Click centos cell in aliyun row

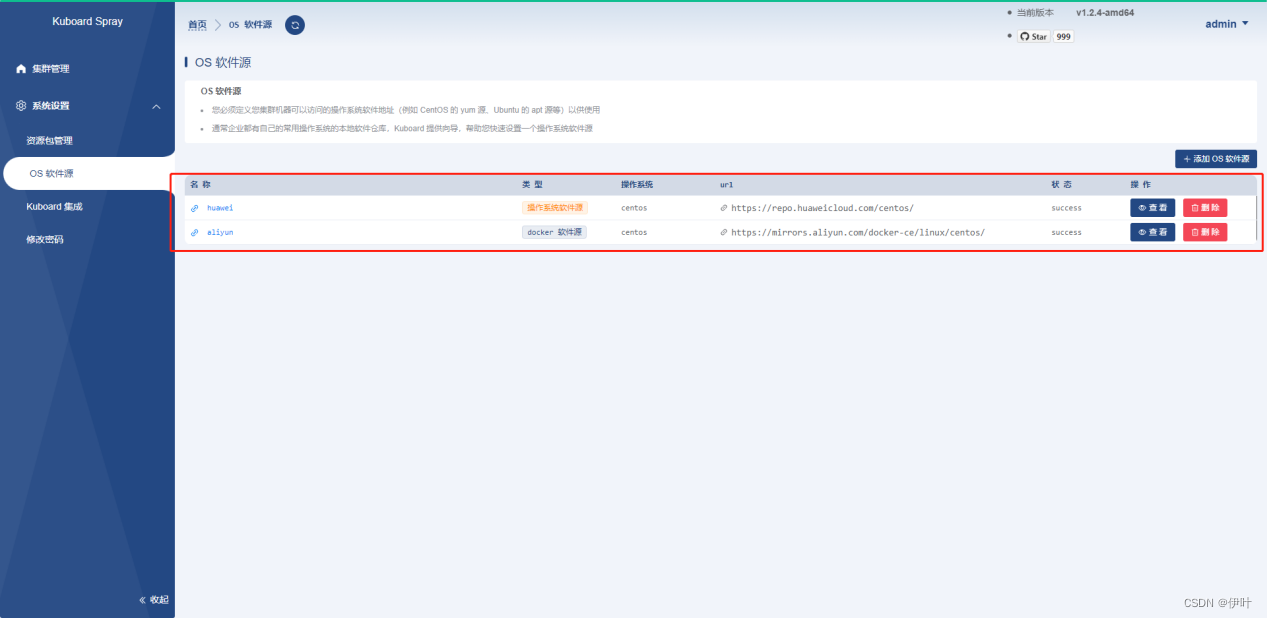coord(634,232)
